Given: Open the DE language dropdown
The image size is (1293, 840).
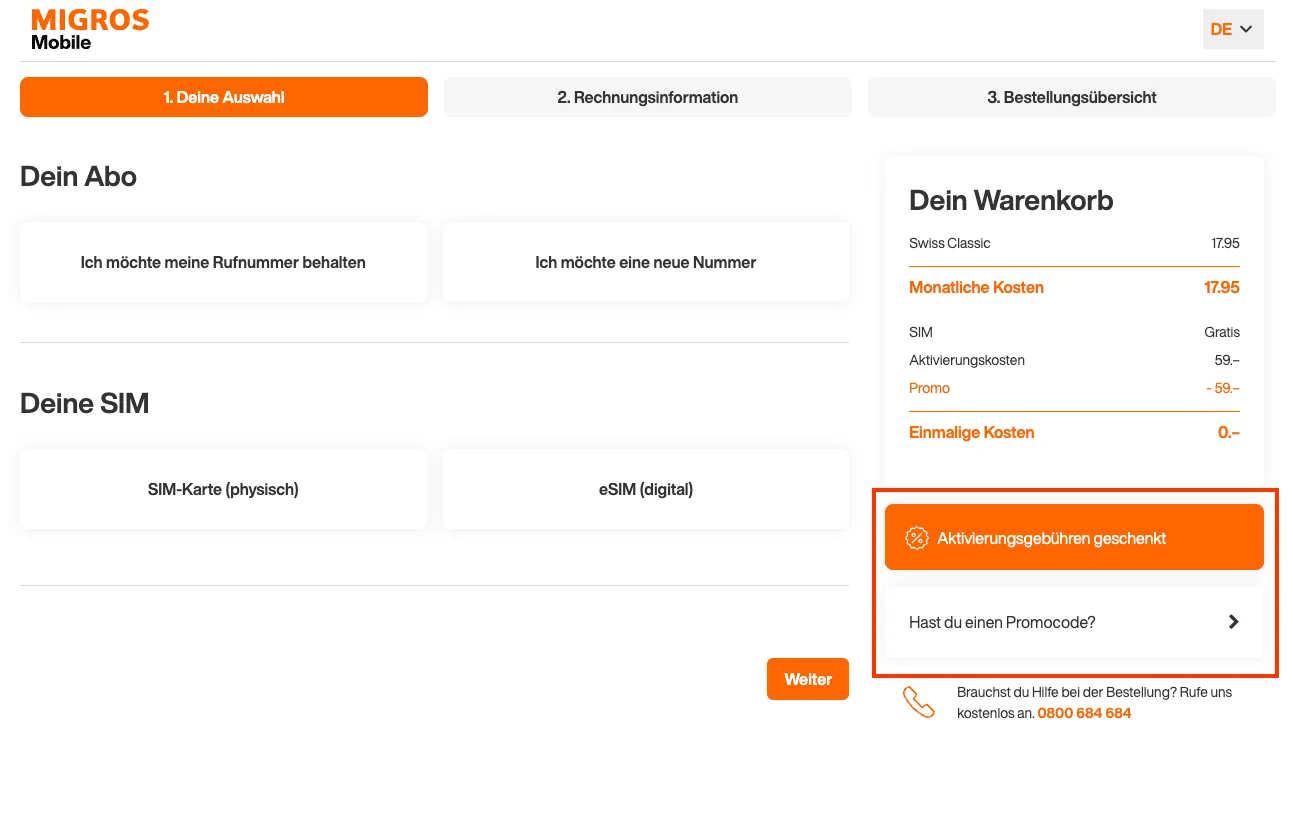Looking at the screenshot, I should pos(1233,30).
